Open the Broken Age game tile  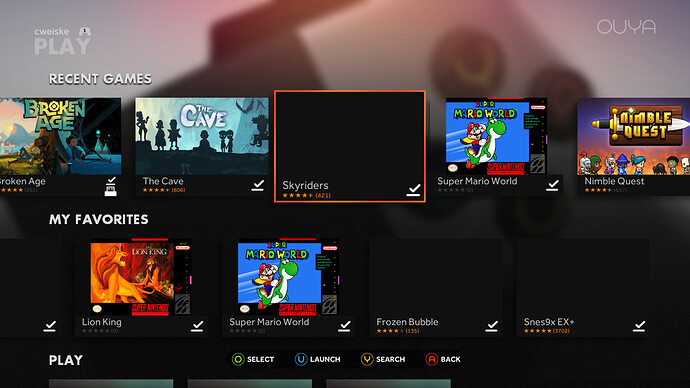click(x=60, y=146)
